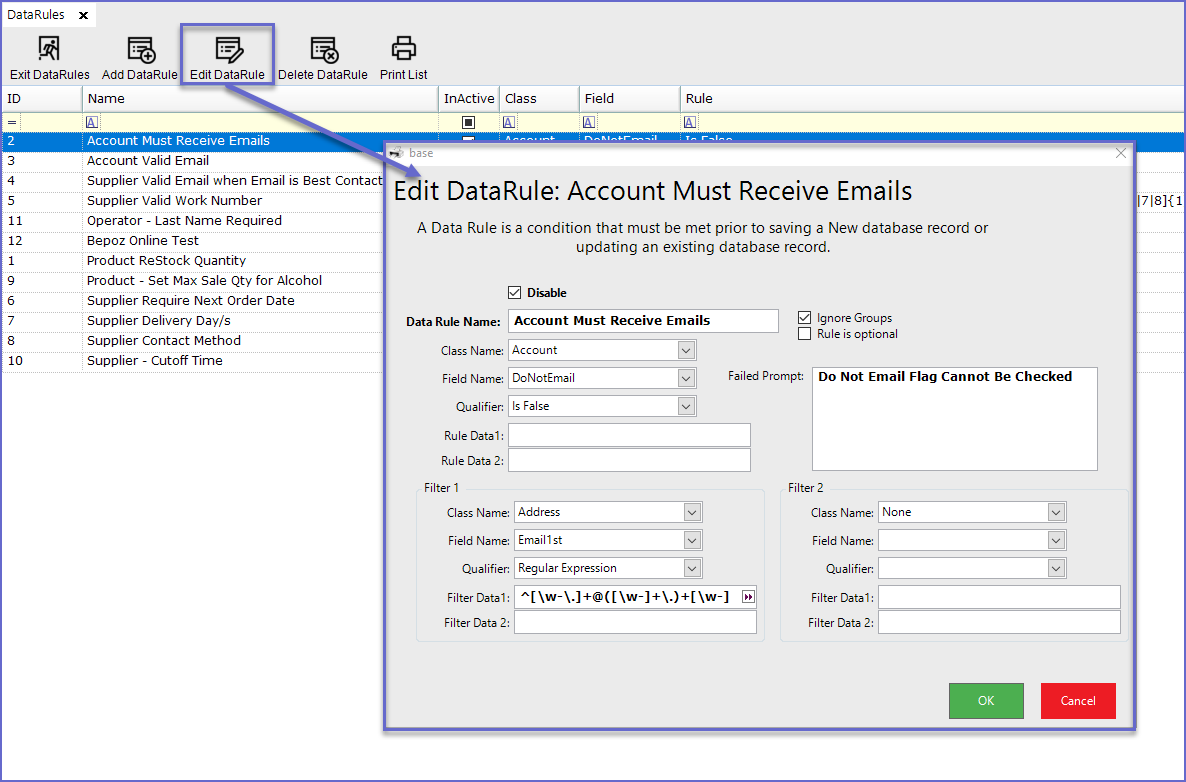Click the Delete DataRule icon

(322, 49)
